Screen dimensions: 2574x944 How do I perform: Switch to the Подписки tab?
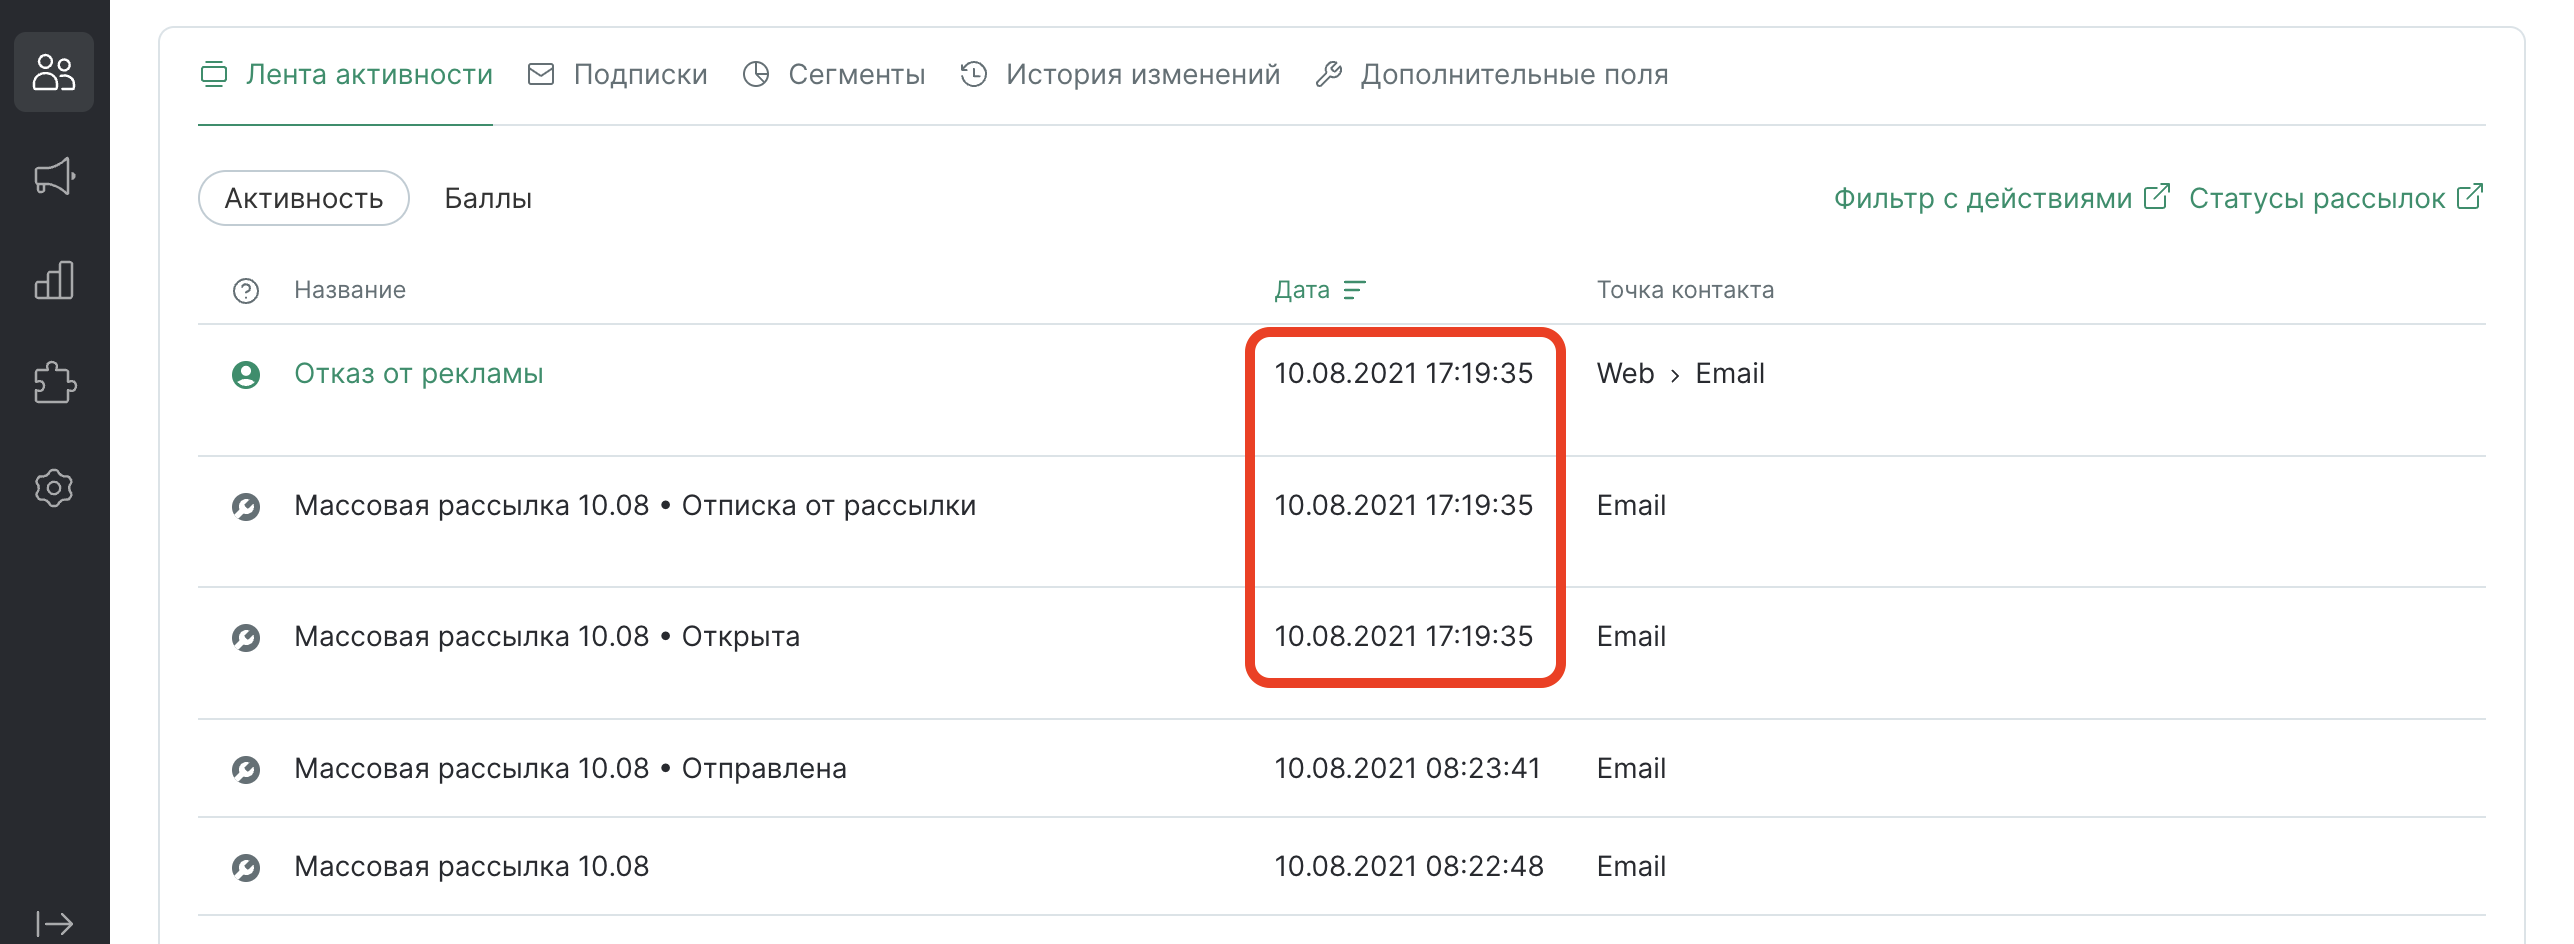pyautogui.click(x=617, y=74)
